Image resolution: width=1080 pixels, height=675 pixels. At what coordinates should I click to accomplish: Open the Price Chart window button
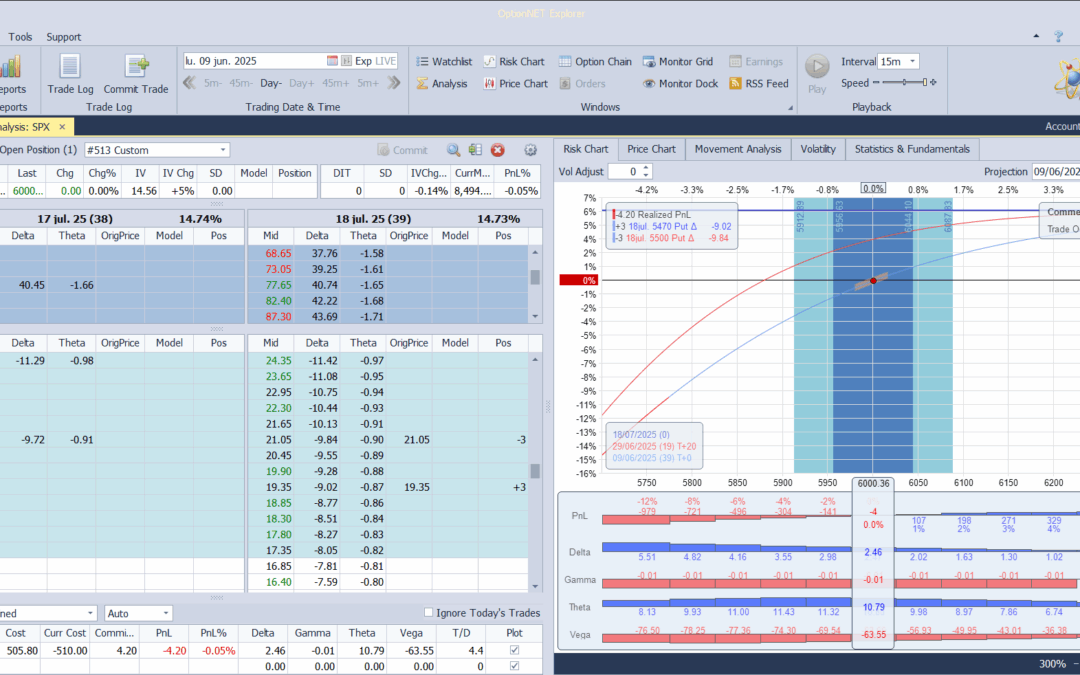[x=515, y=83]
